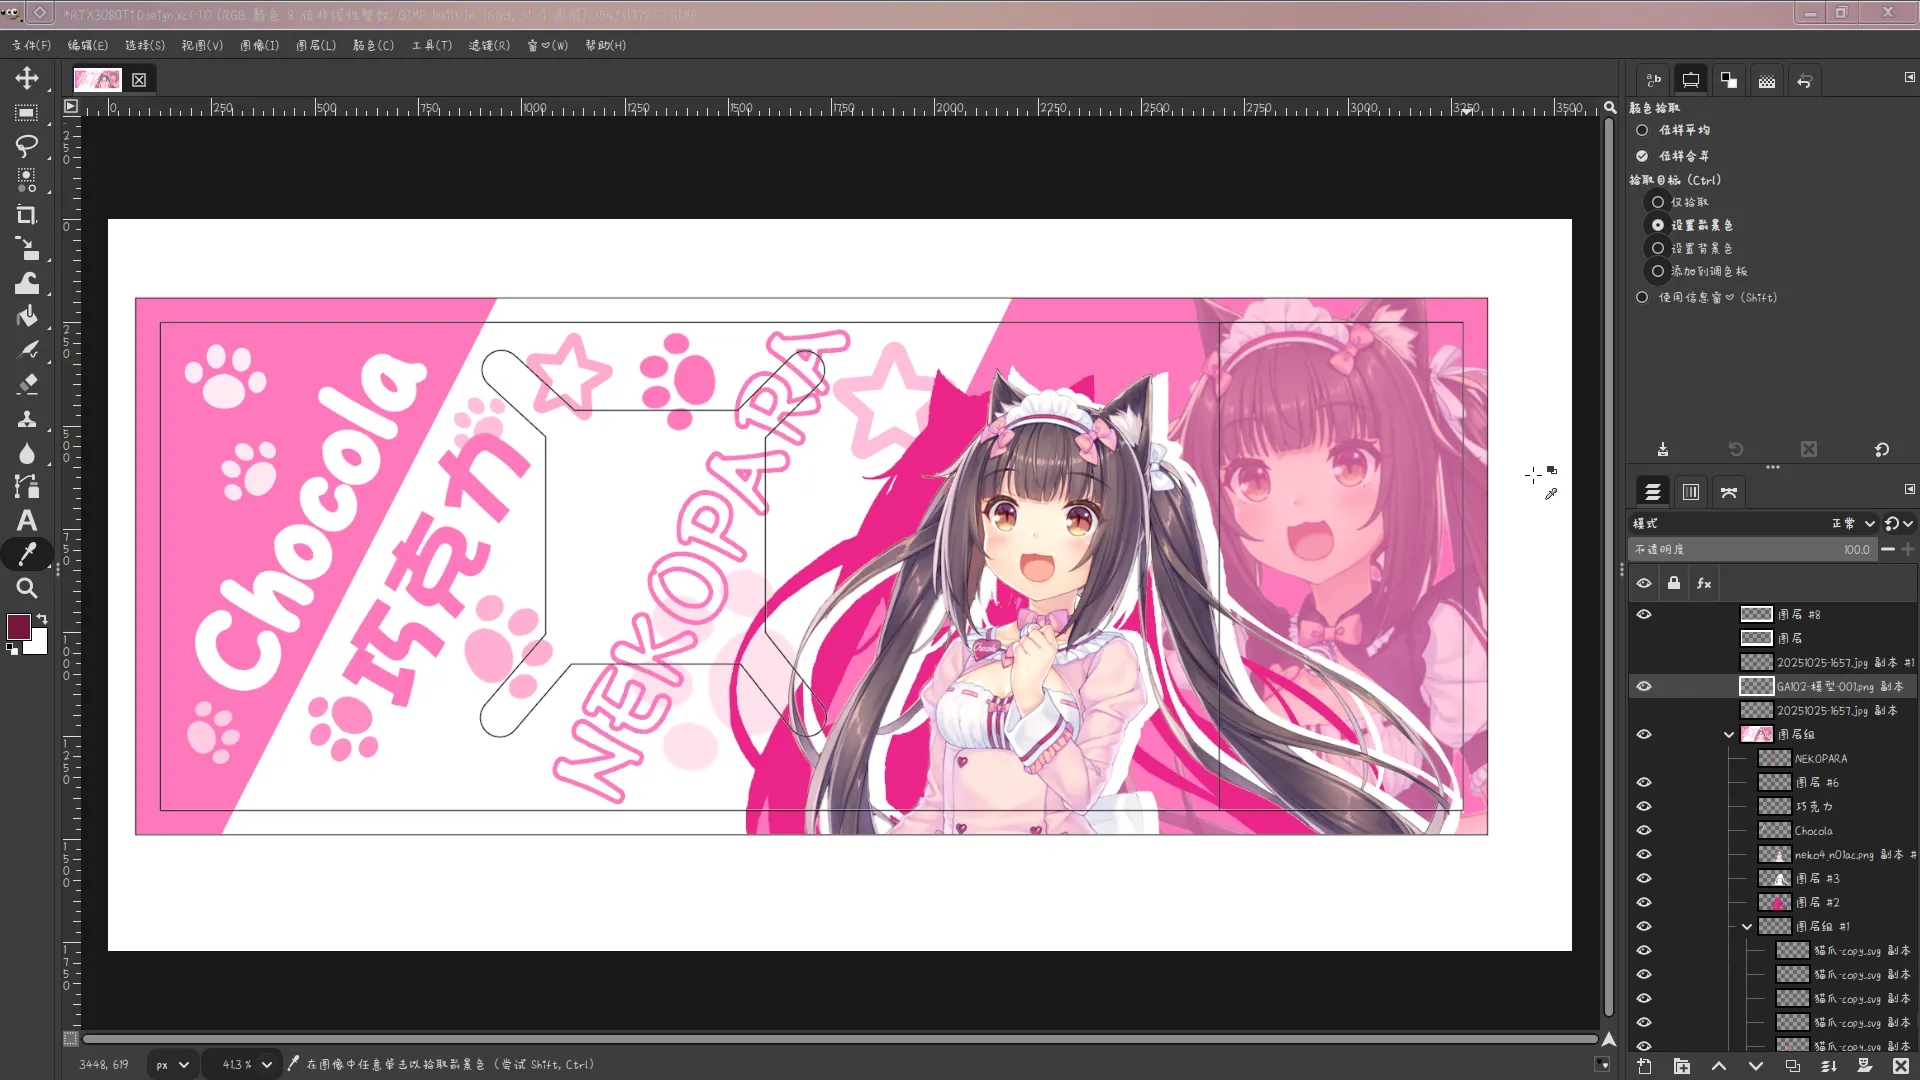Open the canvas navigation preview icon
The width and height of the screenshot is (1920, 1080).
(1609, 1039)
